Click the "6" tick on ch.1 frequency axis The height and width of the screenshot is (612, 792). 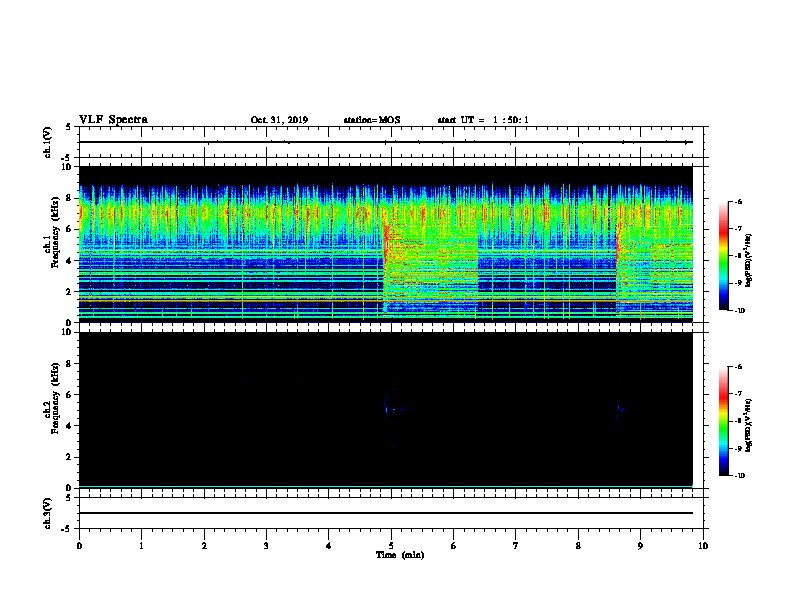[x=70, y=229]
